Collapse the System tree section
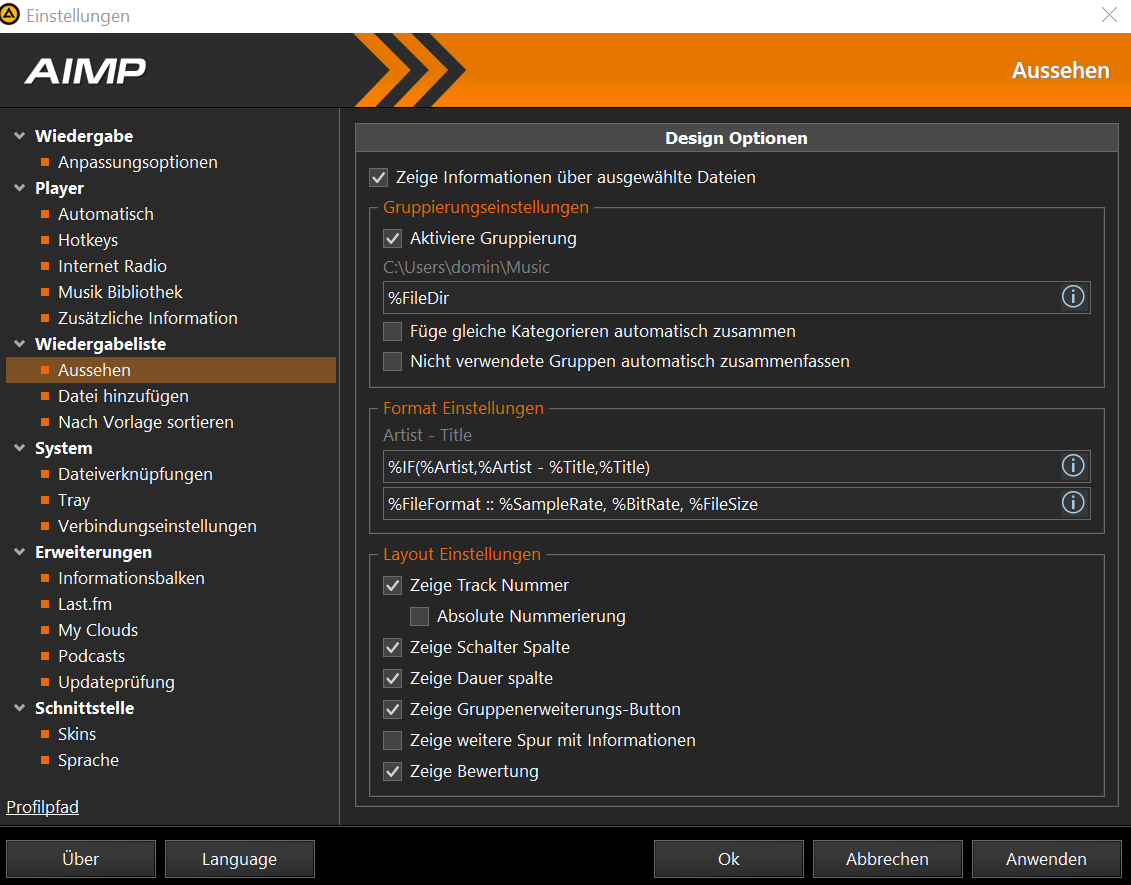This screenshot has width=1131, height=885. 19,448
